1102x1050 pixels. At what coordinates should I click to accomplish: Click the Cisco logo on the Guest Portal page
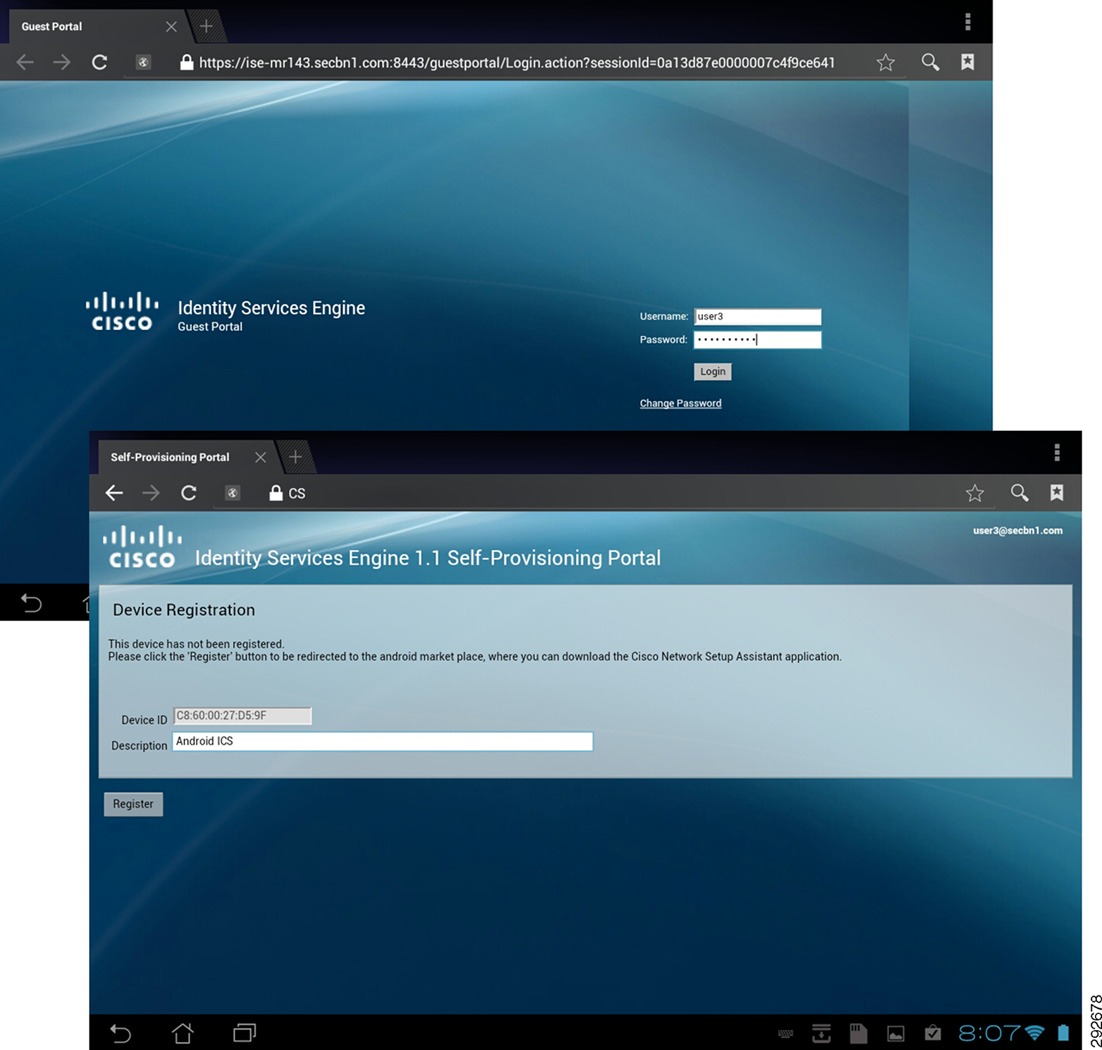tap(122, 311)
